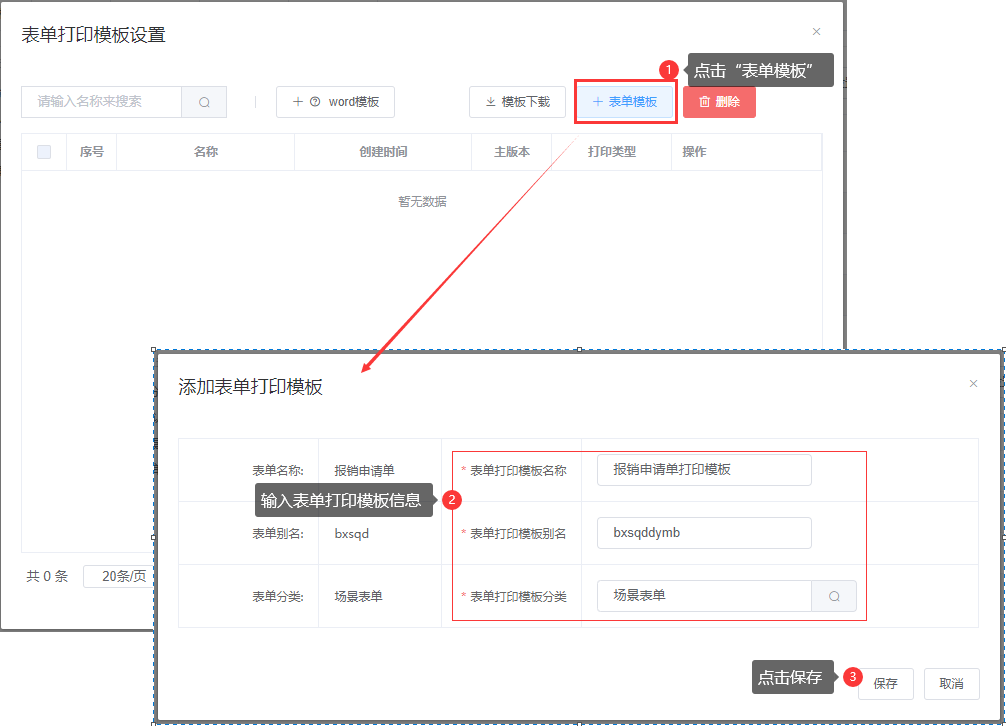1006x726 pixels.
Task: Close the 添加表单打印模板 dialog
Action: pos(973,384)
